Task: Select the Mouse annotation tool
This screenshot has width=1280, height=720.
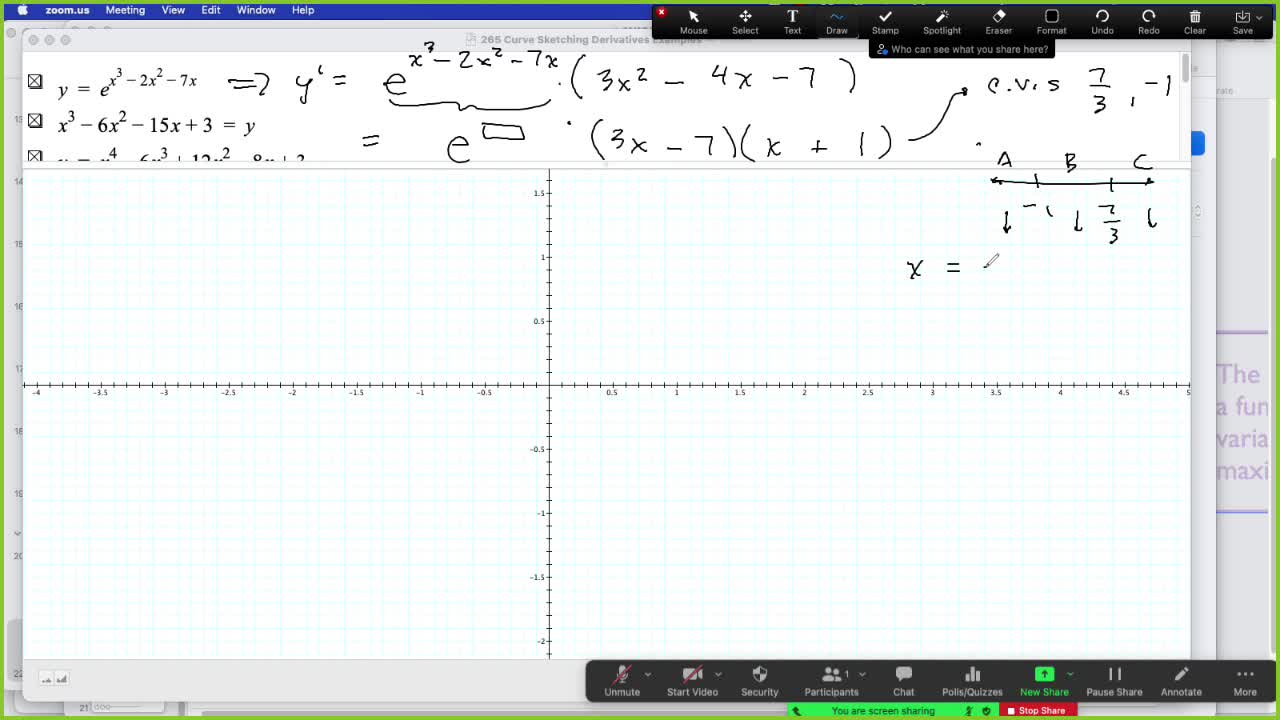Action: (693, 21)
